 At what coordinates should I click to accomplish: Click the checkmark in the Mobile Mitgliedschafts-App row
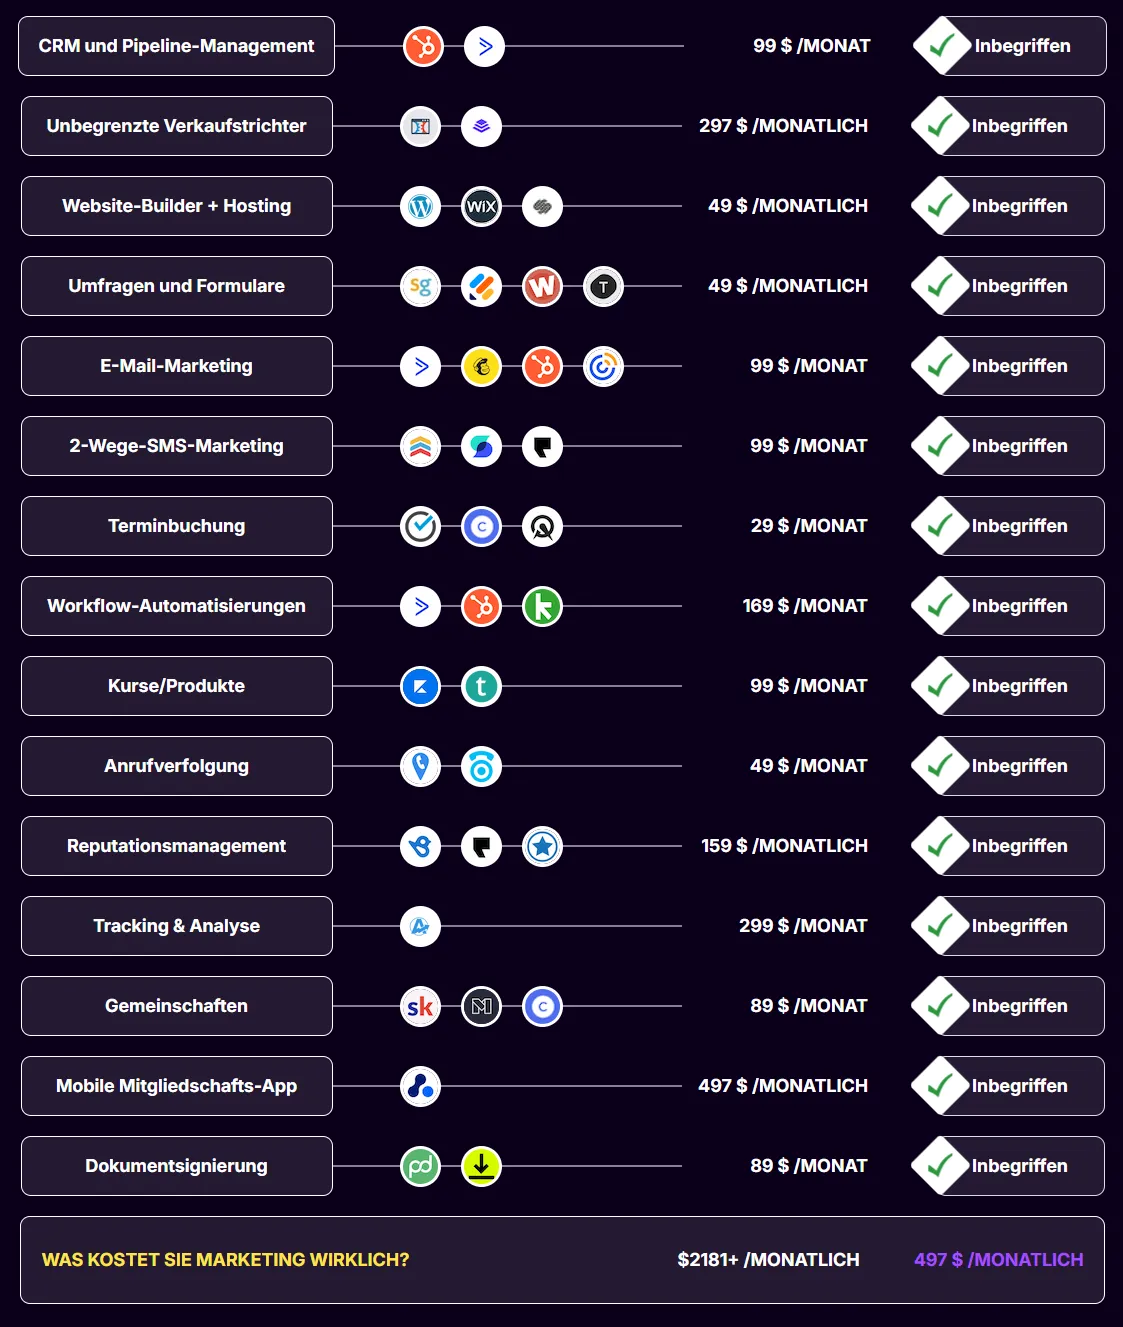click(x=940, y=1086)
